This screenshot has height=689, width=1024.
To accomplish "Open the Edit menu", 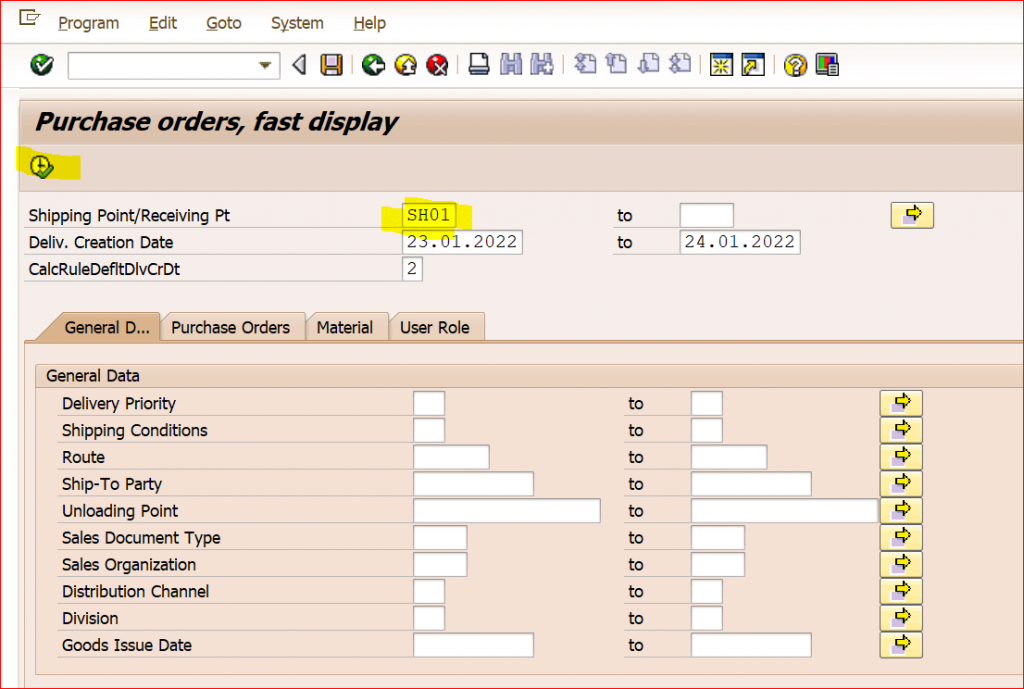I will point(163,23).
